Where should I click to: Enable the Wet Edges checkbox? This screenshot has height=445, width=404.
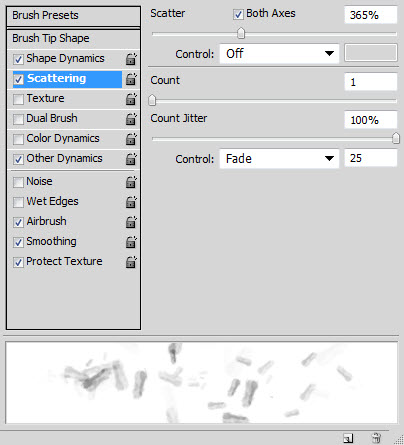[18, 202]
